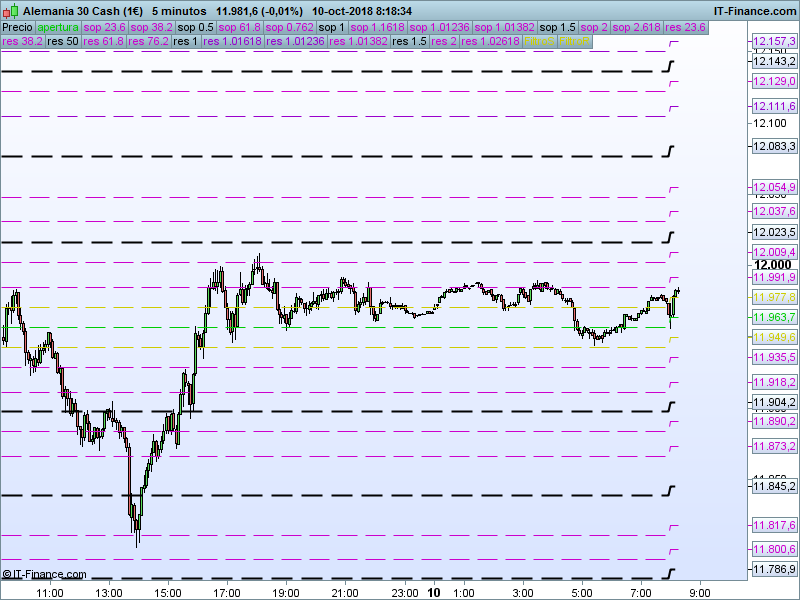The height and width of the screenshot is (600, 800).
Task: Click the res 1 legend label
Action: (x=186, y=41)
